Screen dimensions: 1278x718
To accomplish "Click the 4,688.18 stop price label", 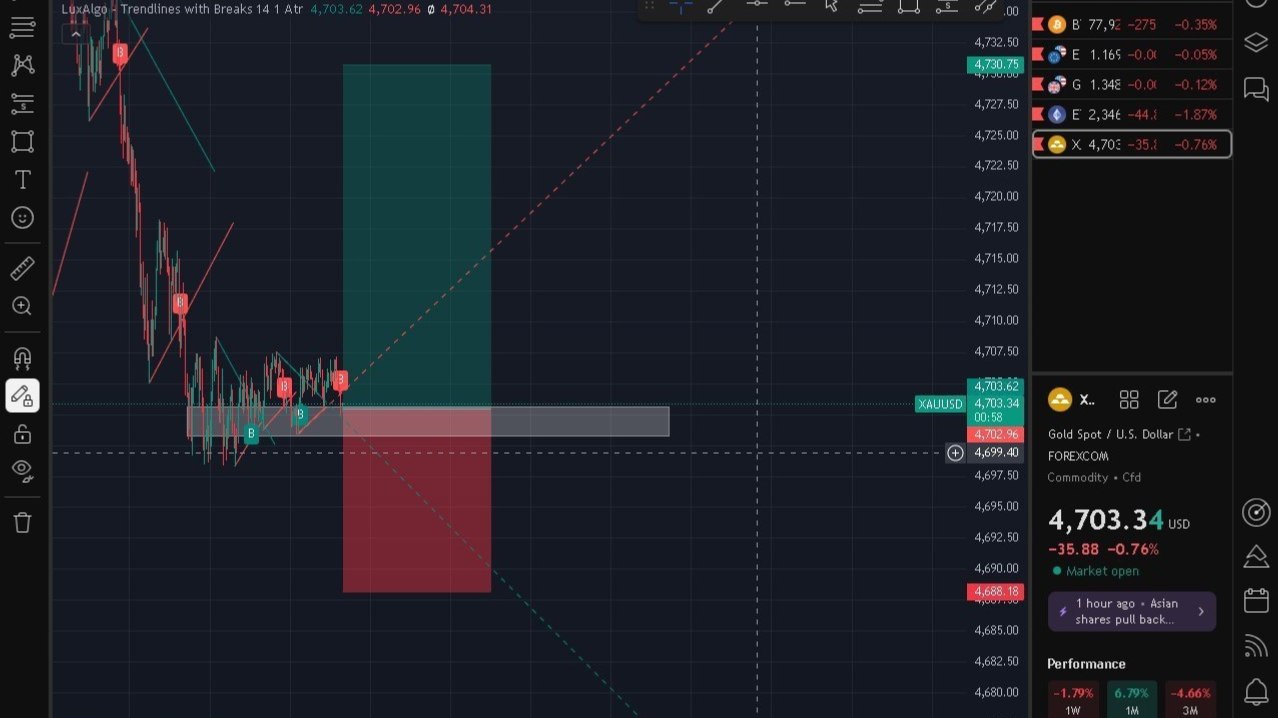I will tap(995, 591).
